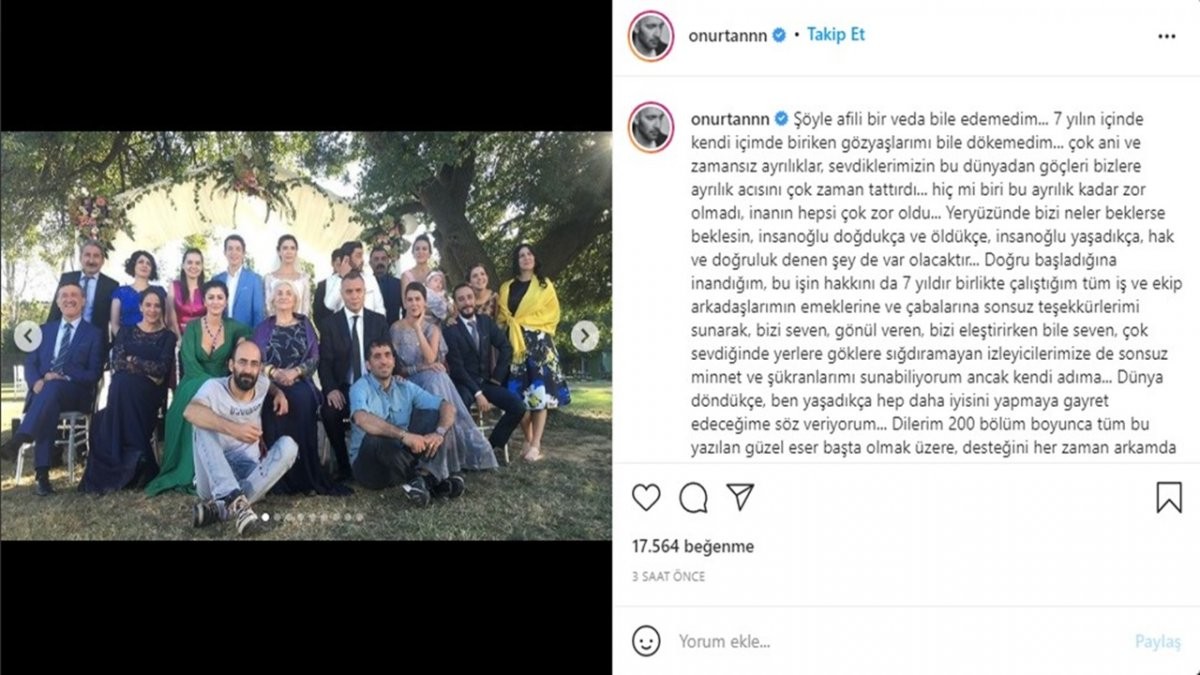This screenshot has width=1200, height=675.
Task: Open the onurtannn username in caption
Action: point(727,117)
